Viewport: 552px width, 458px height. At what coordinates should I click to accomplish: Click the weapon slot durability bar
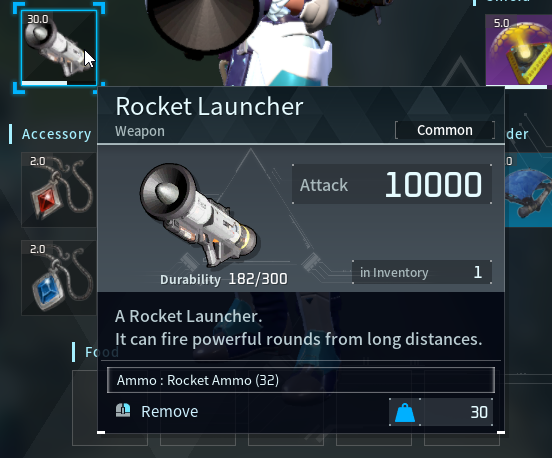(x=59, y=83)
